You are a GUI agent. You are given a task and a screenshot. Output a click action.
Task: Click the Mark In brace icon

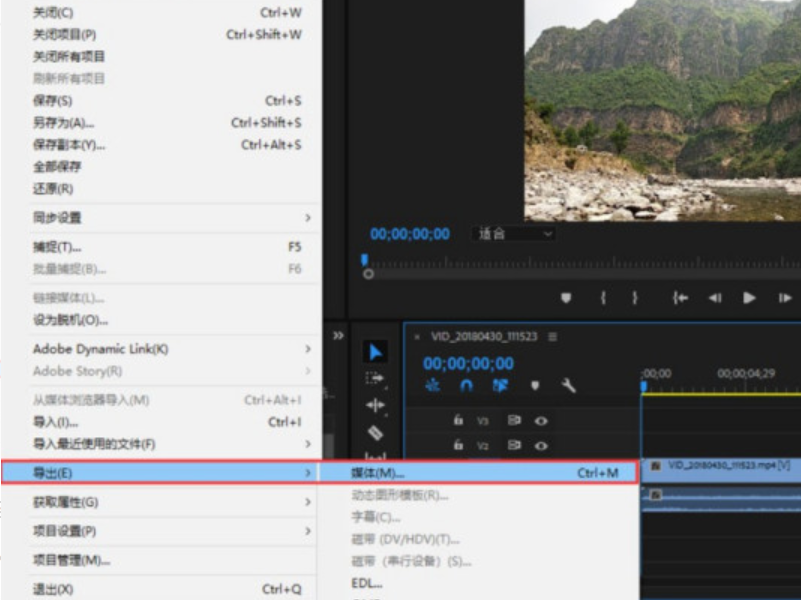(603, 298)
